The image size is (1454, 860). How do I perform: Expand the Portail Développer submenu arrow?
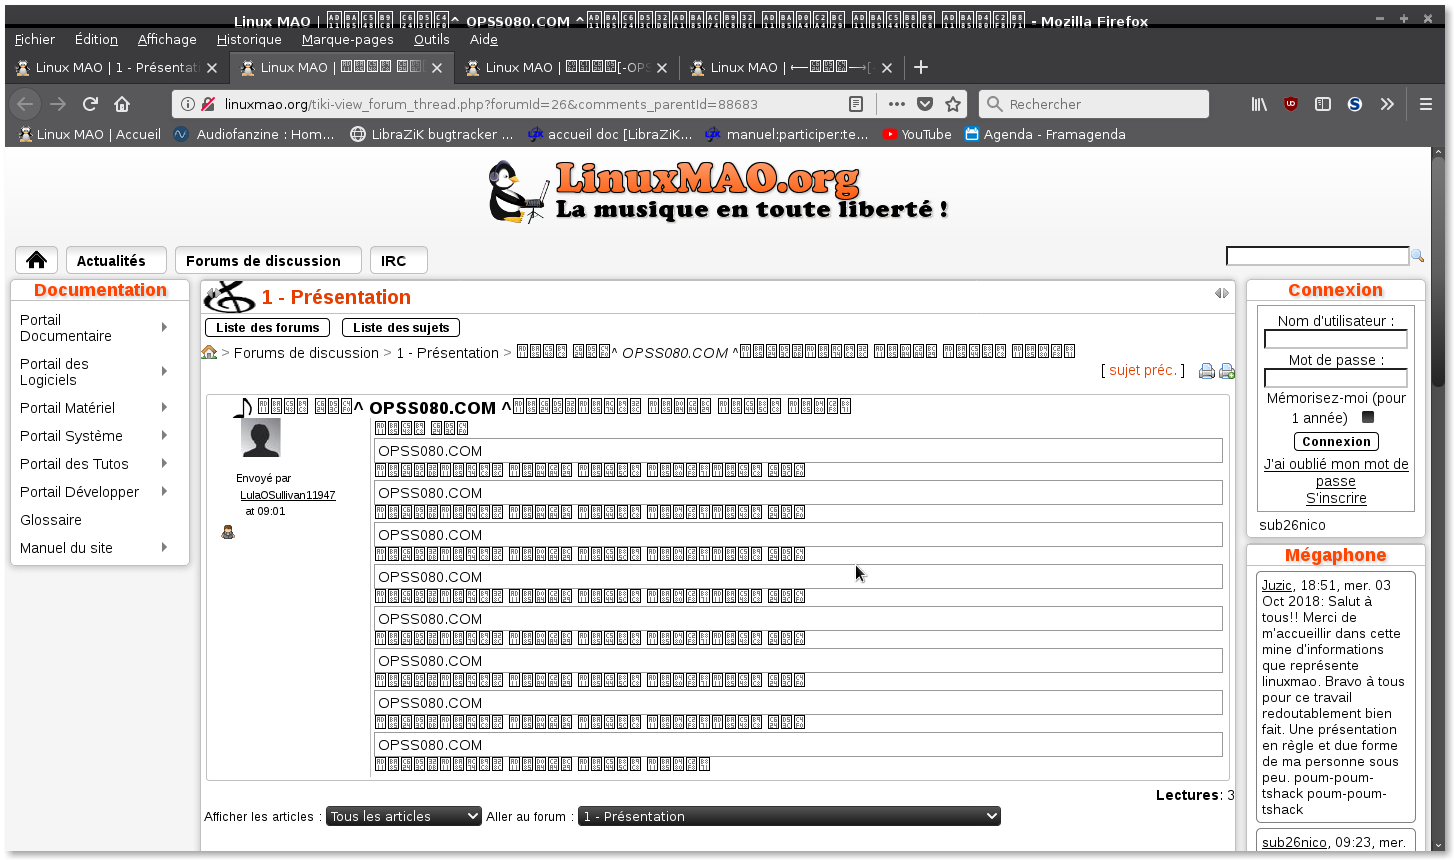coord(164,491)
